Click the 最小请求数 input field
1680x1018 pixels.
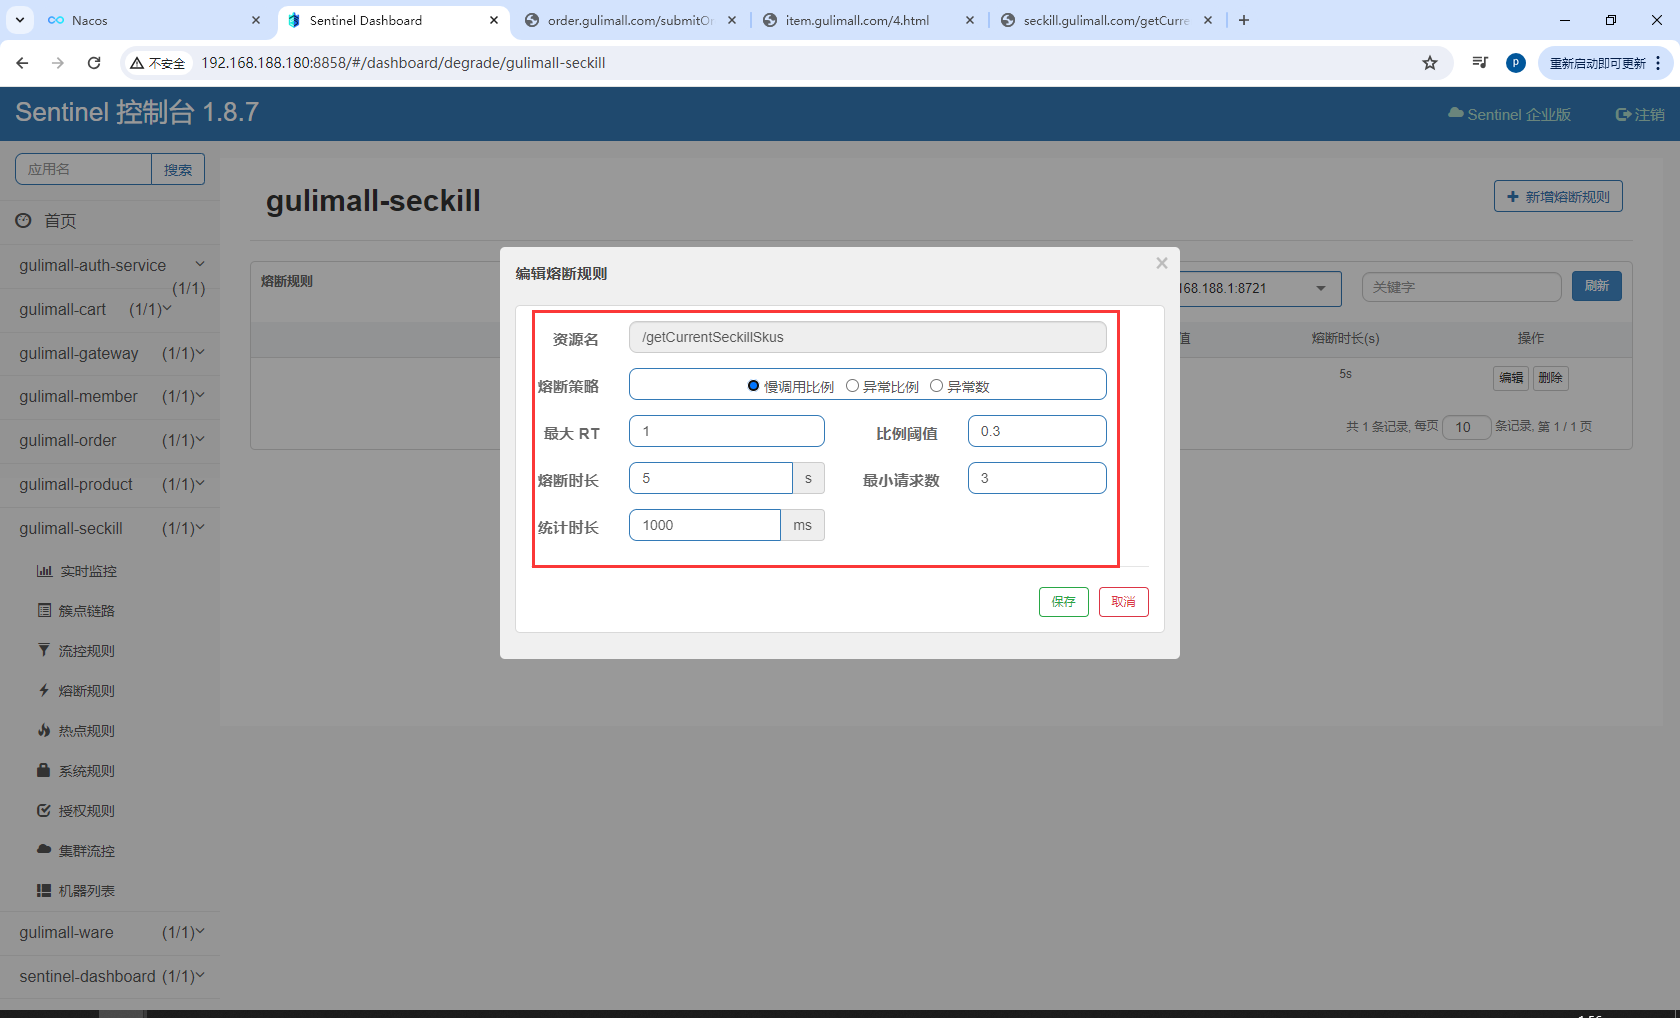pyautogui.click(x=1037, y=478)
